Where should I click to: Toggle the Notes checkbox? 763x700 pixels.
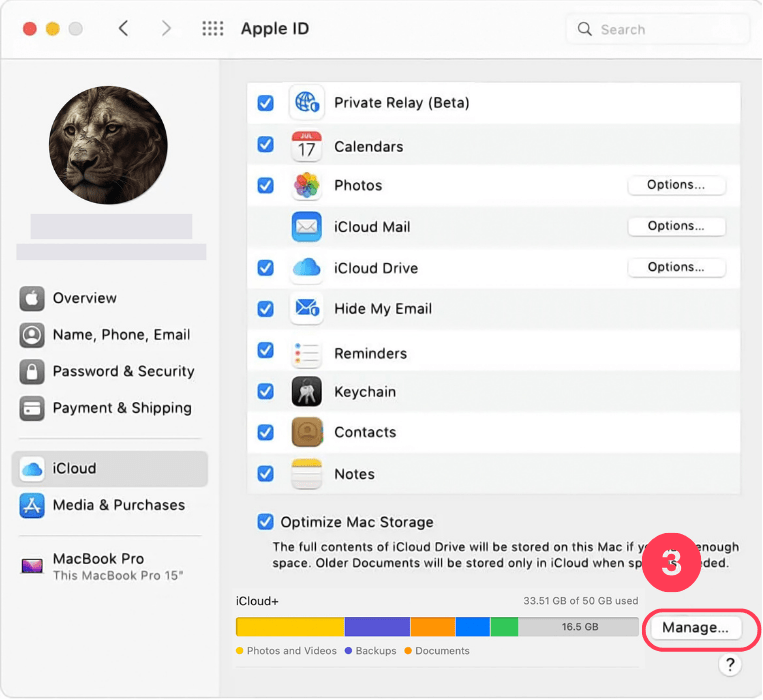click(266, 473)
